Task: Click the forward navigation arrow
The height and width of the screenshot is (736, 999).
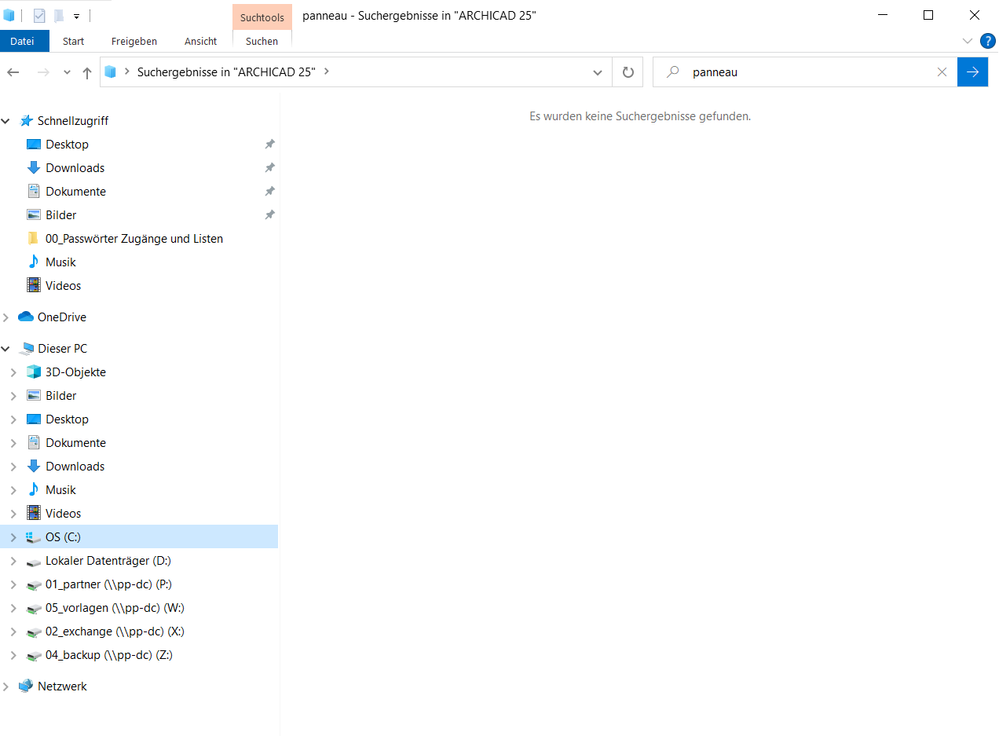Action: (x=43, y=72)
